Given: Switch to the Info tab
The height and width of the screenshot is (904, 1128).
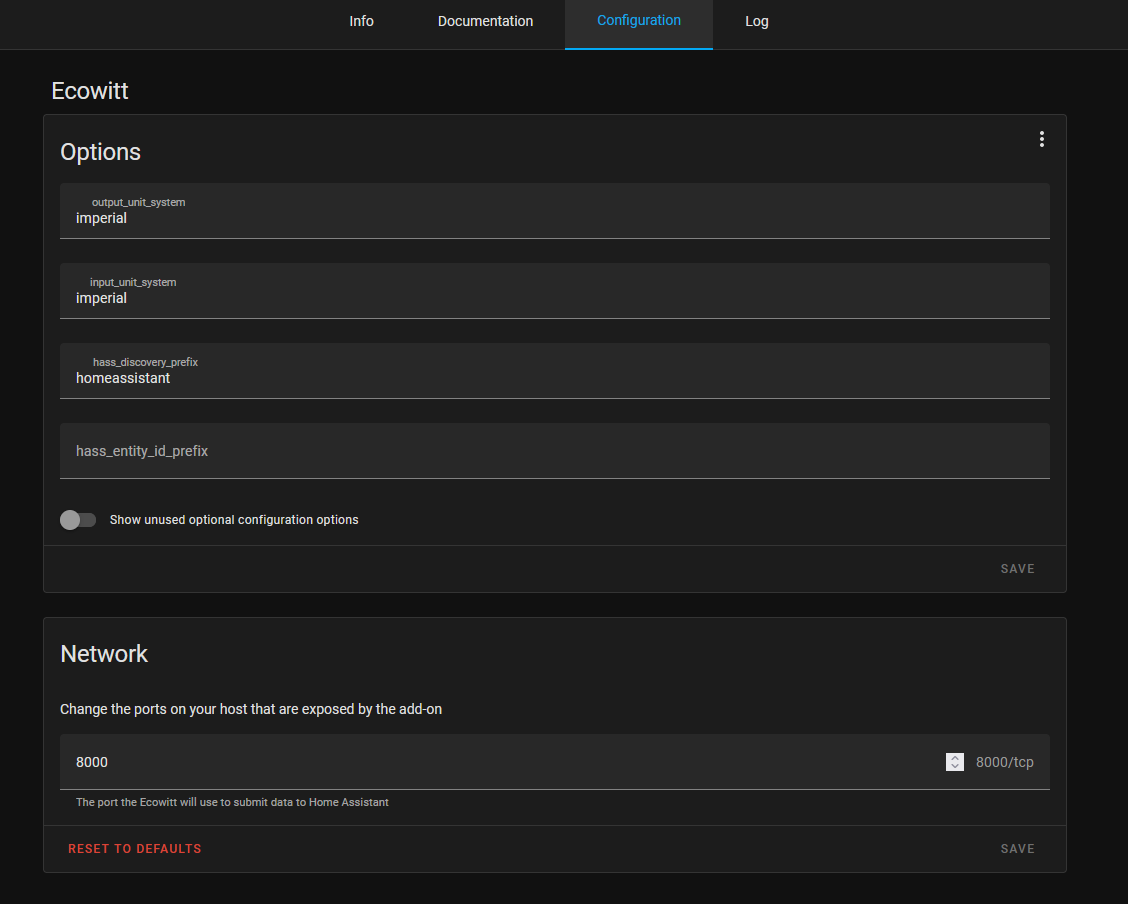Looking at the screenshot, I should (361, 21).
